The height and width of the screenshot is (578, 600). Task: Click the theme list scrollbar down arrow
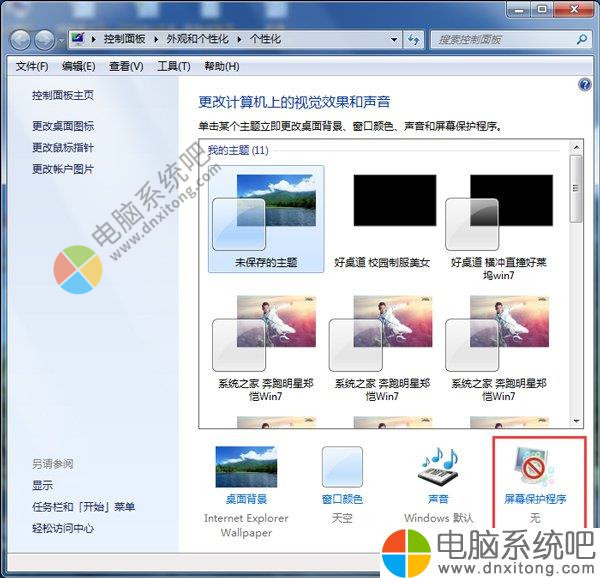(575, 420)
